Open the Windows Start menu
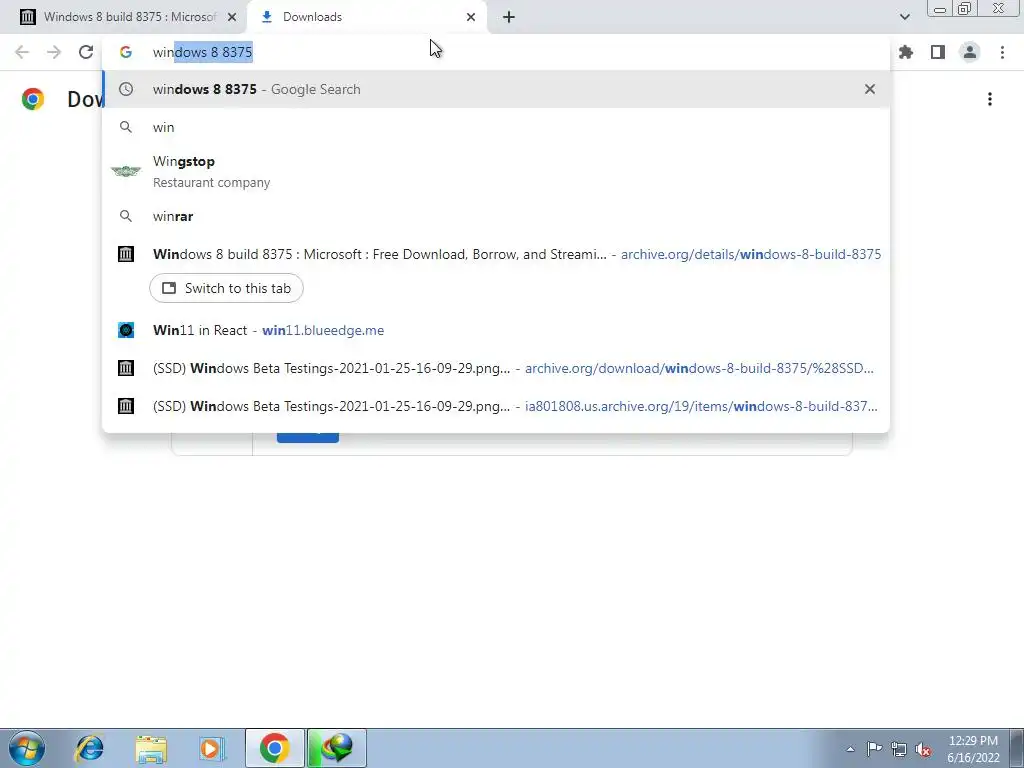1024x768 pixels. click(x=27, y=748)
